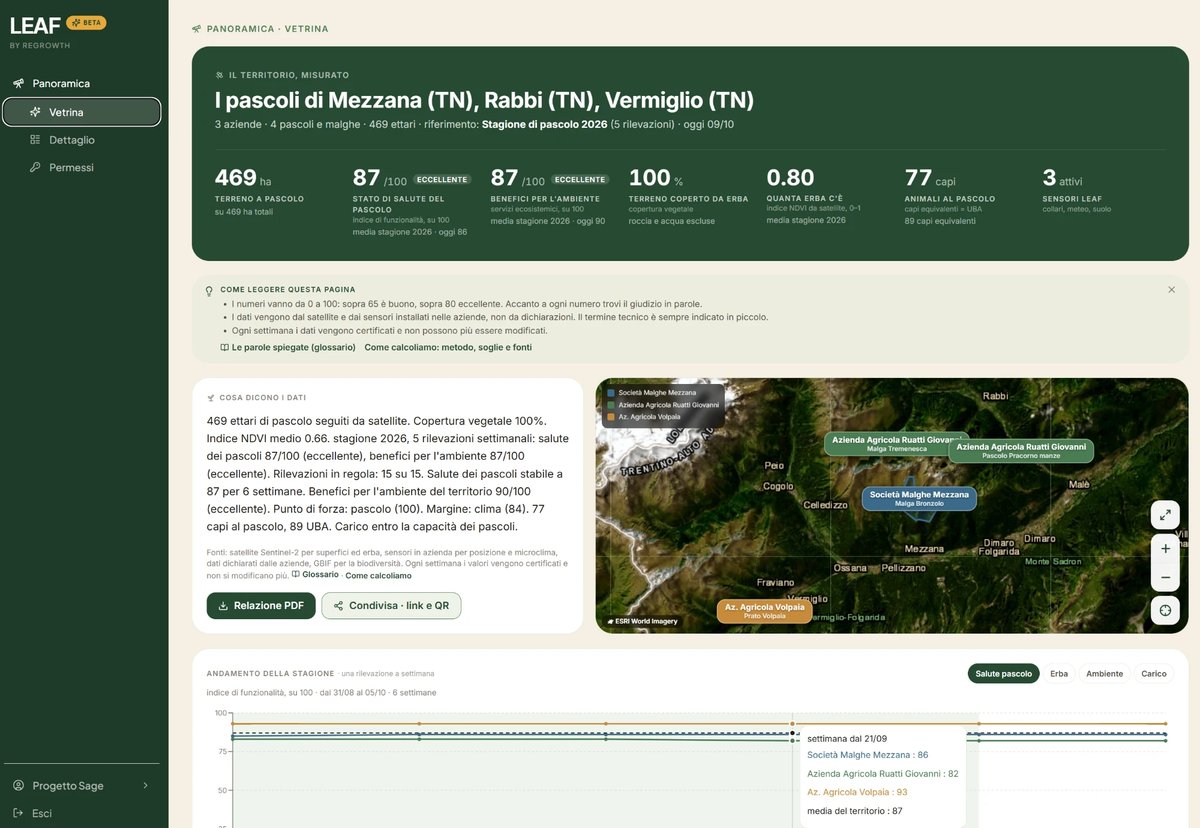Click the download icon in Relazione PDF

pos(222,605)
